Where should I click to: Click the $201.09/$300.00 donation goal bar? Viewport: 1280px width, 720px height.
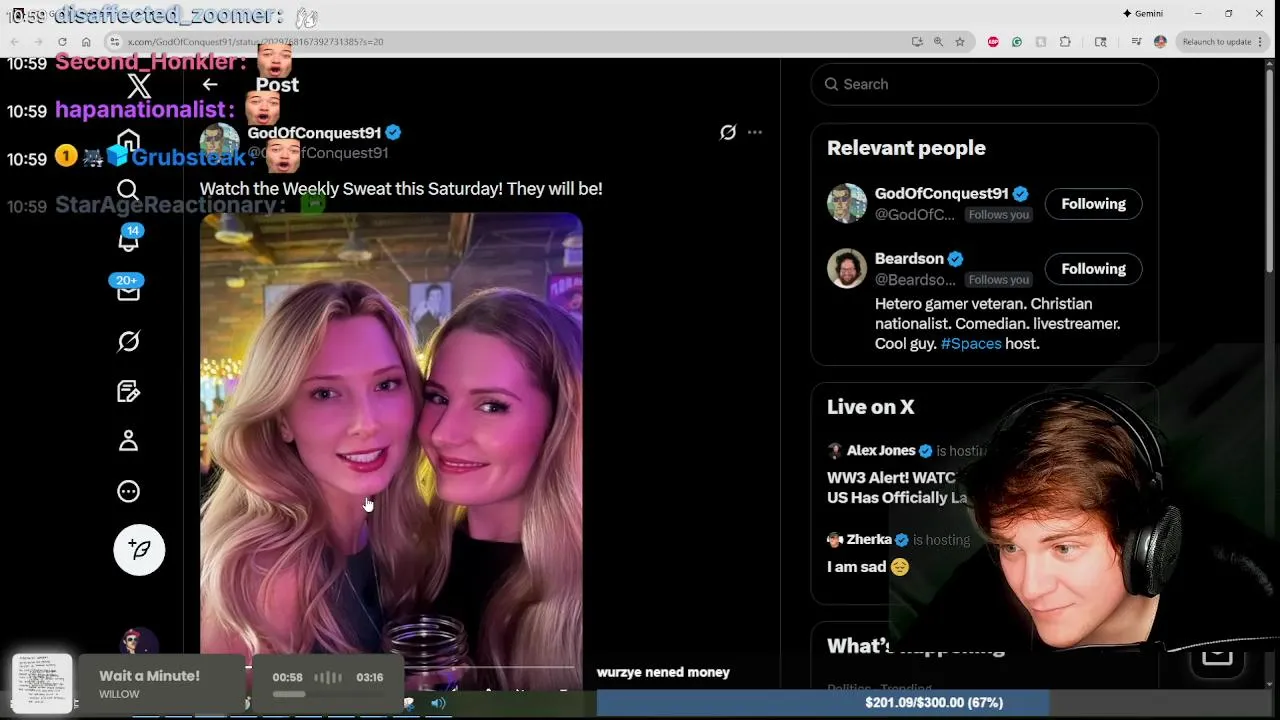point(934,703)
